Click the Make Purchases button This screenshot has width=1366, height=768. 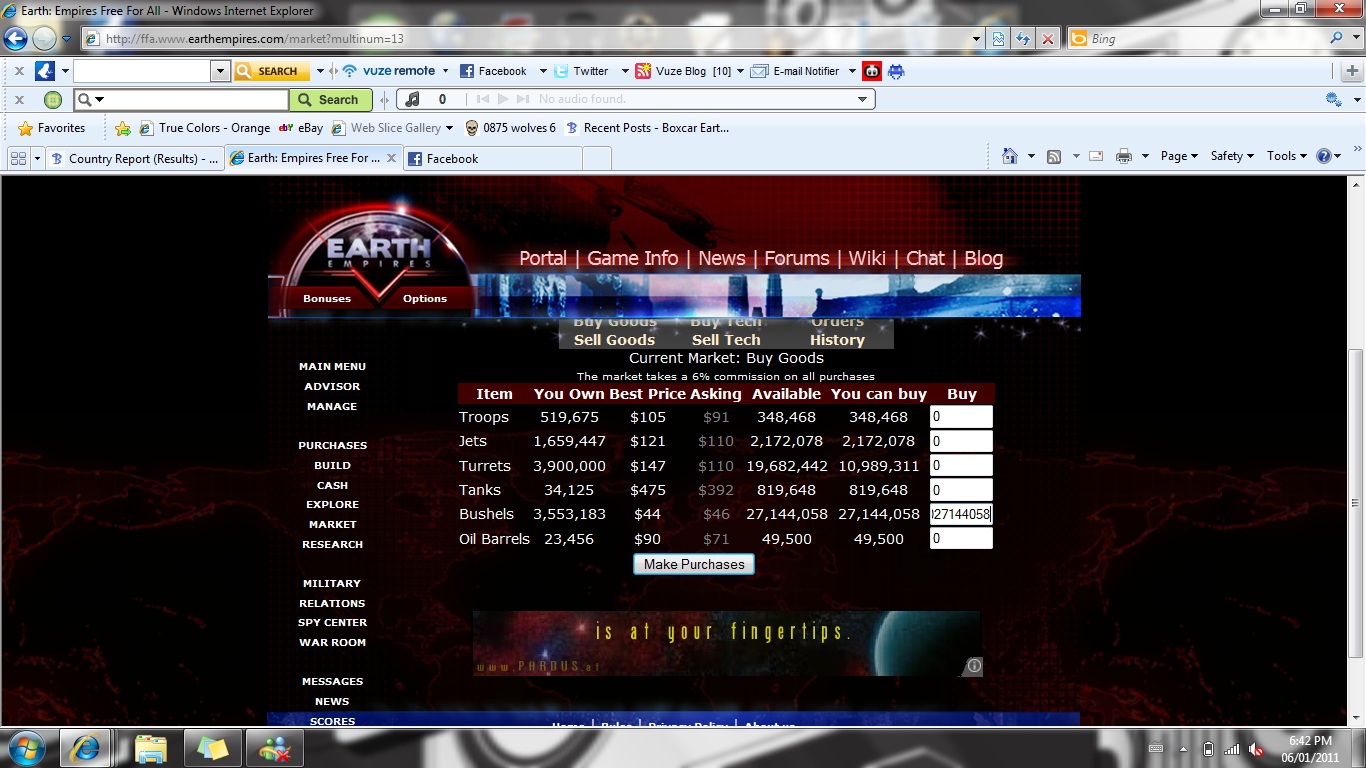coord(694,564)
